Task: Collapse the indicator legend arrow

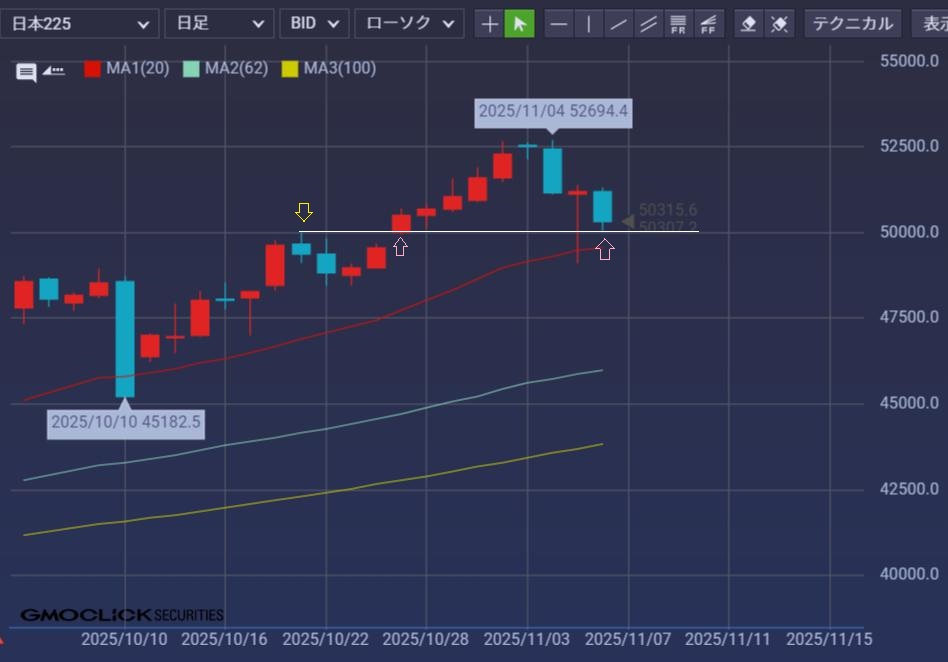Action: tap(53, 71)
